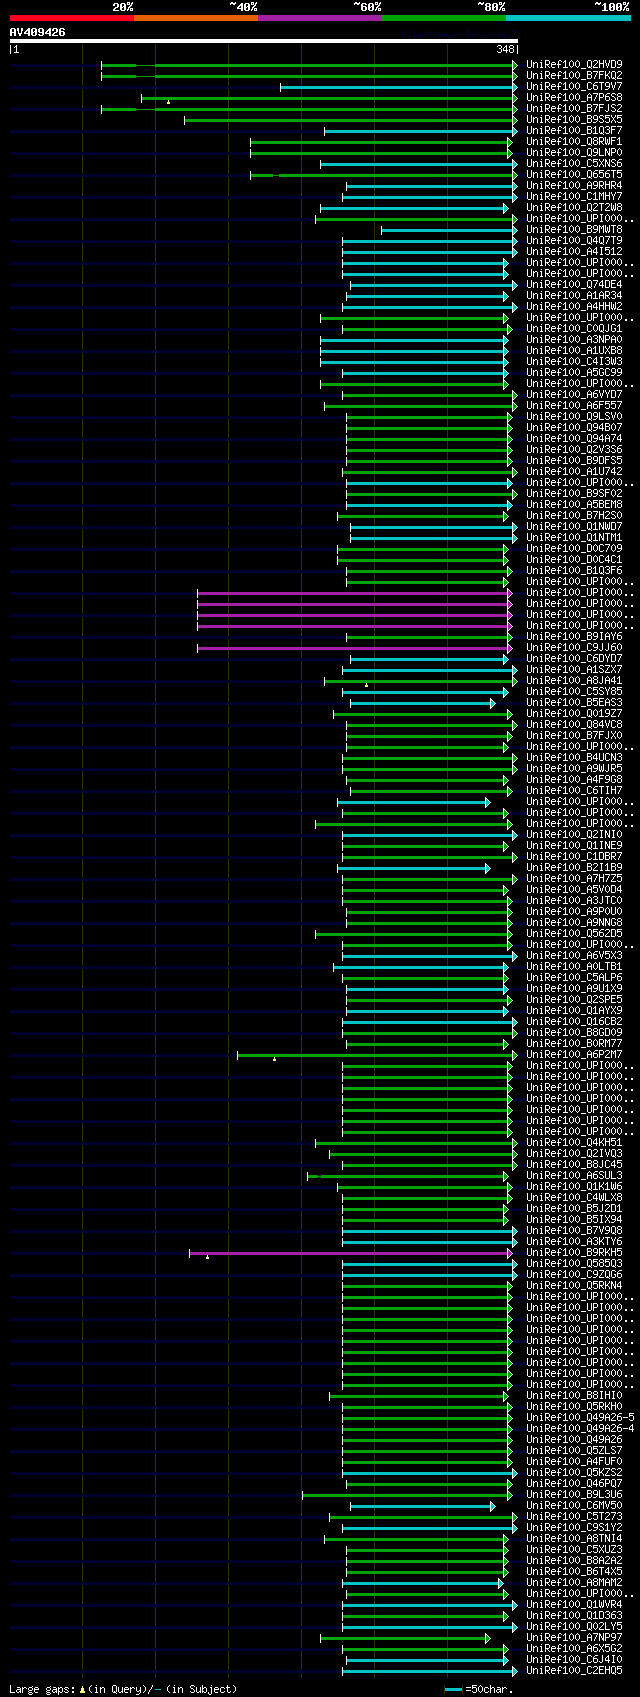
Task: Click the UniRef100_B8IHI0 label
Action: coord(574,1396)
